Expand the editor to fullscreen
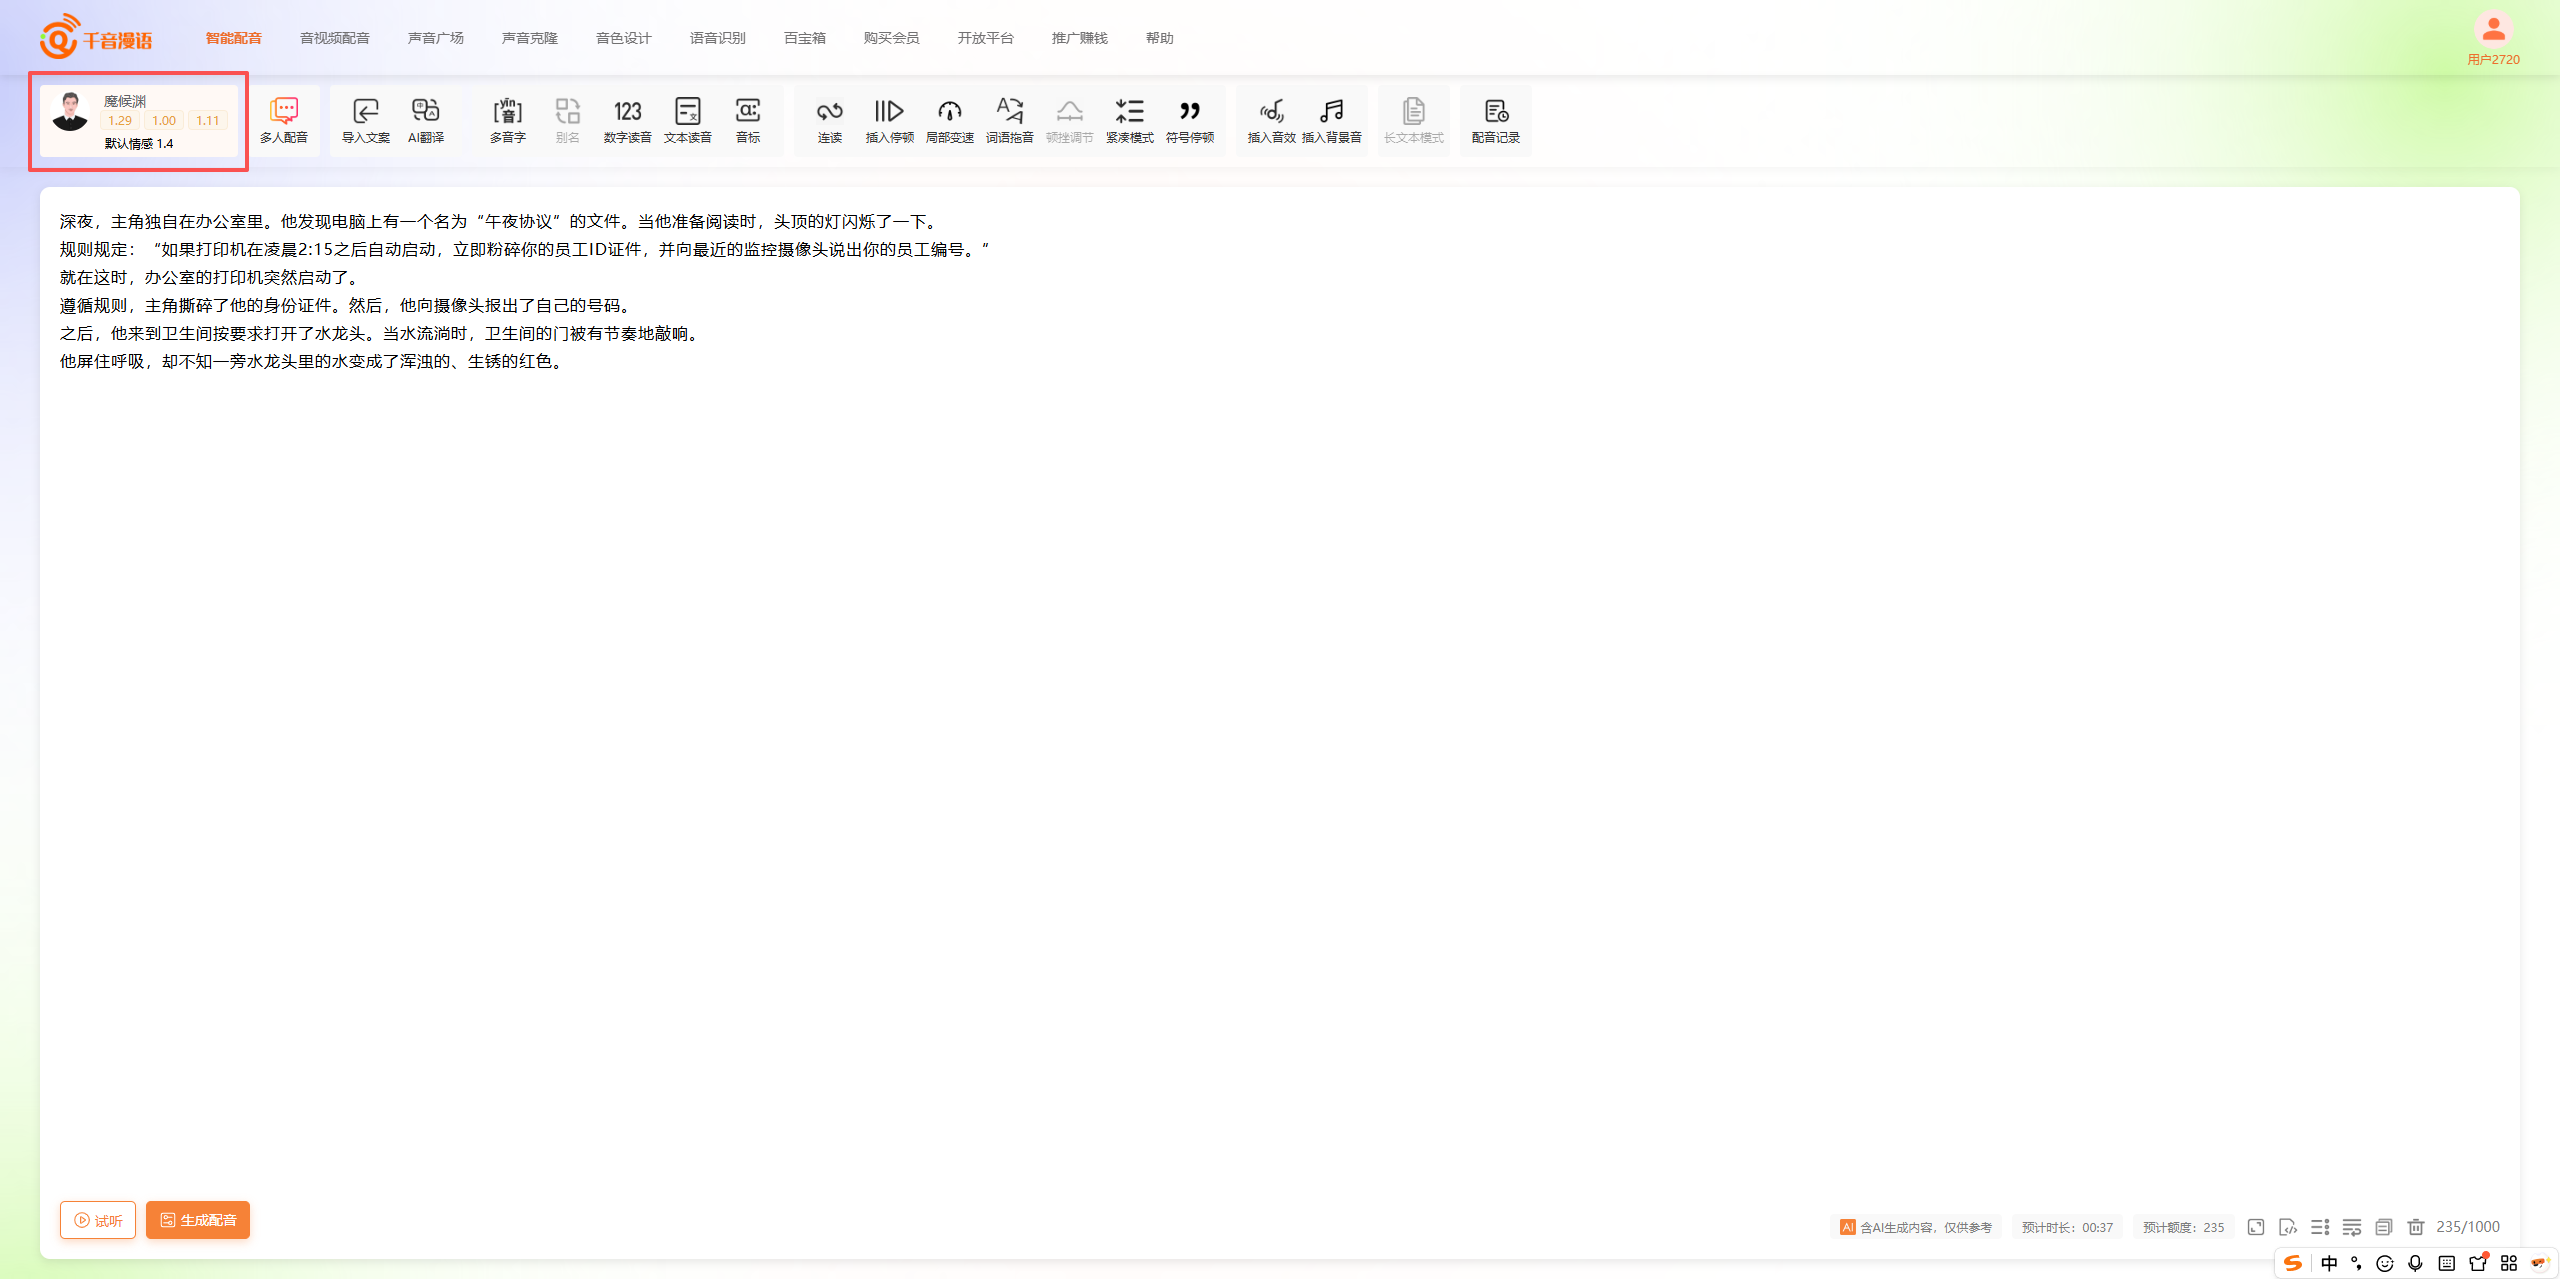Viewport: 2560px width, 1279px height. click(x=2256, y=1227)
